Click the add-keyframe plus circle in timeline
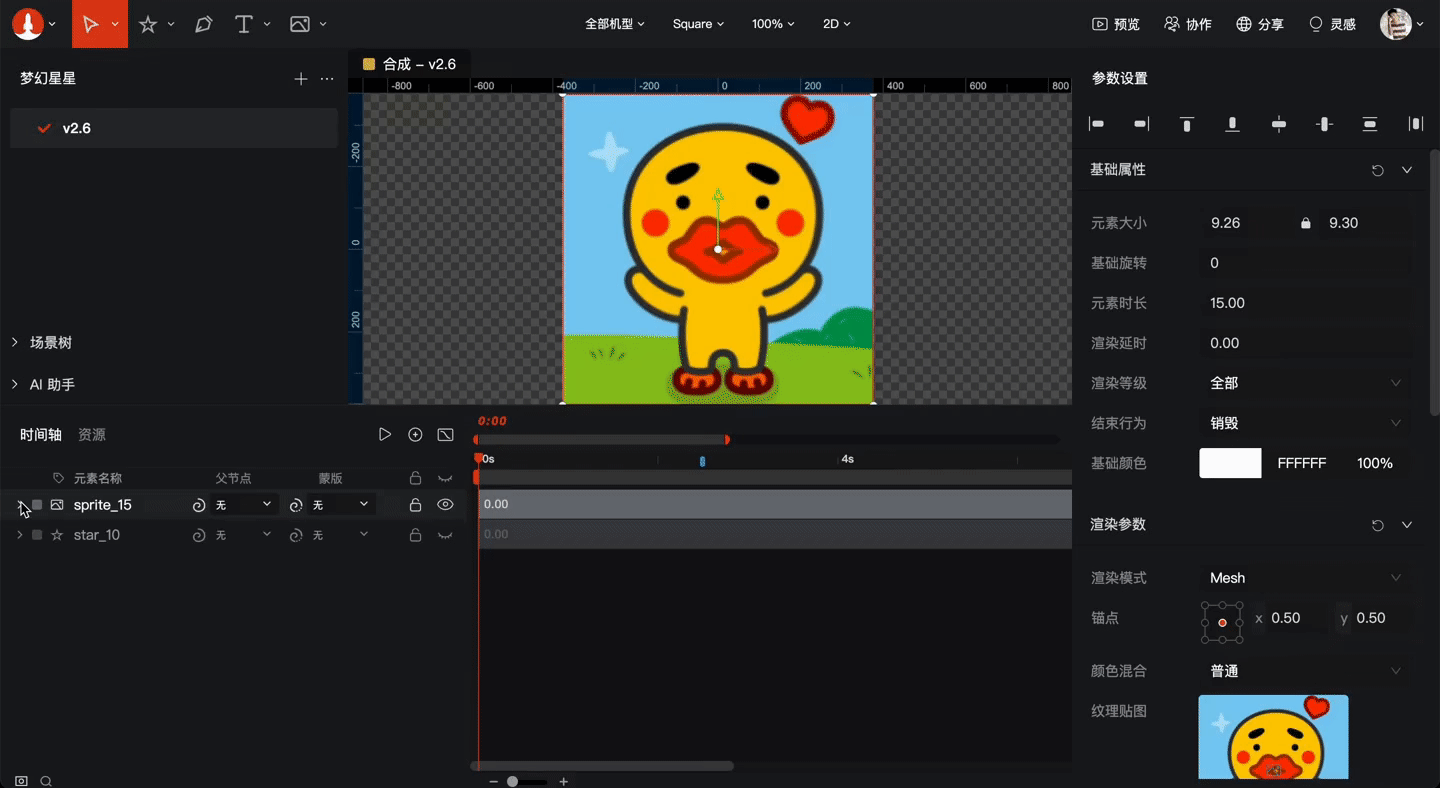The image size is (1440, 788). coord(415,434)
